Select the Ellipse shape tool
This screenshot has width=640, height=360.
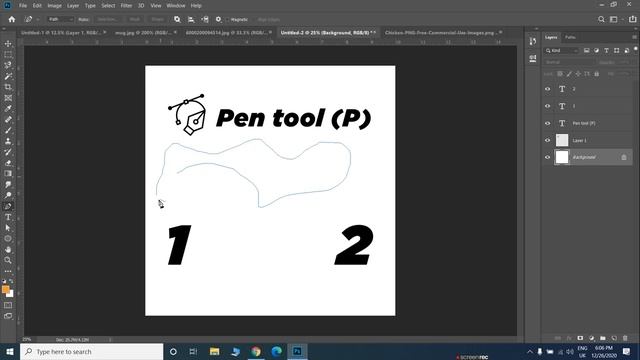pos(8,239)
